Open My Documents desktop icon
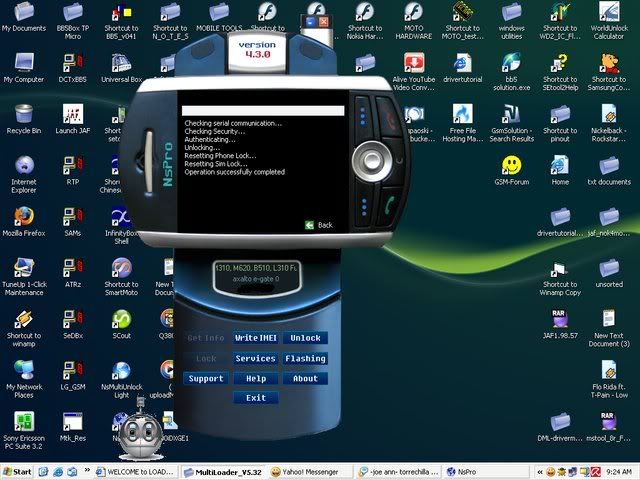This screenshot has width=640, height=480. click(24, 16)
